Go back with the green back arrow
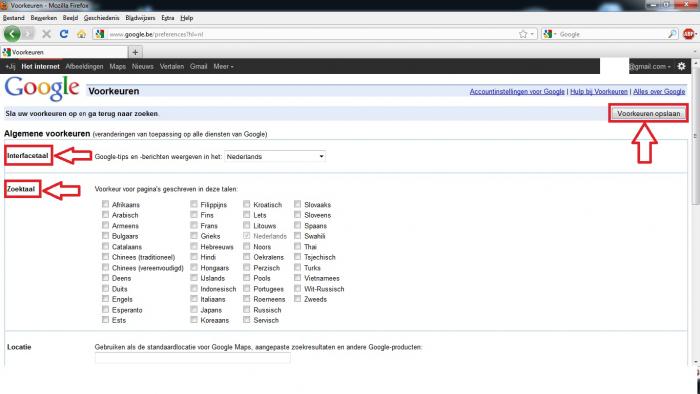The width and height of the screenshot is (700, 394). tap(12, 34)
